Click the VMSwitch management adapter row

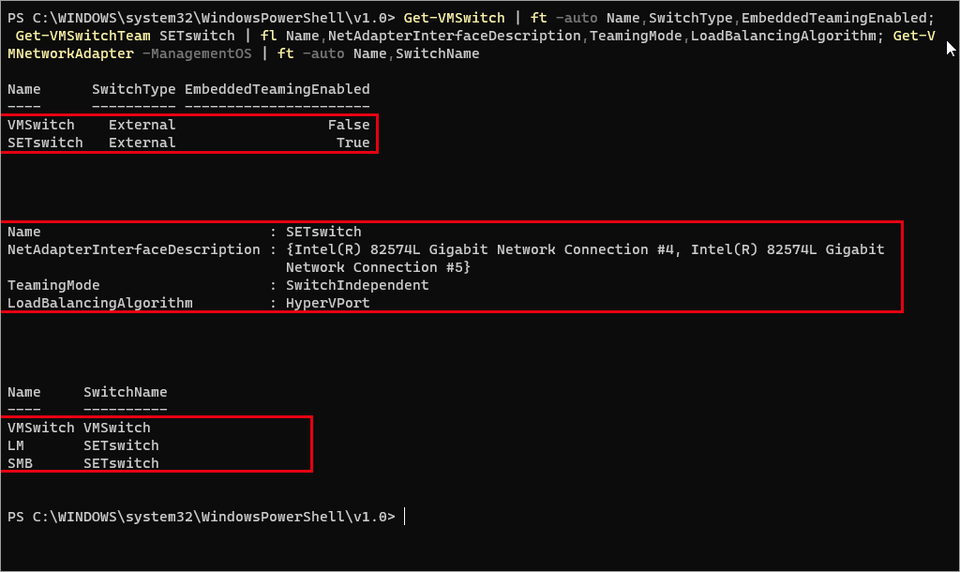pyautogui.click(x=79, y=428)
